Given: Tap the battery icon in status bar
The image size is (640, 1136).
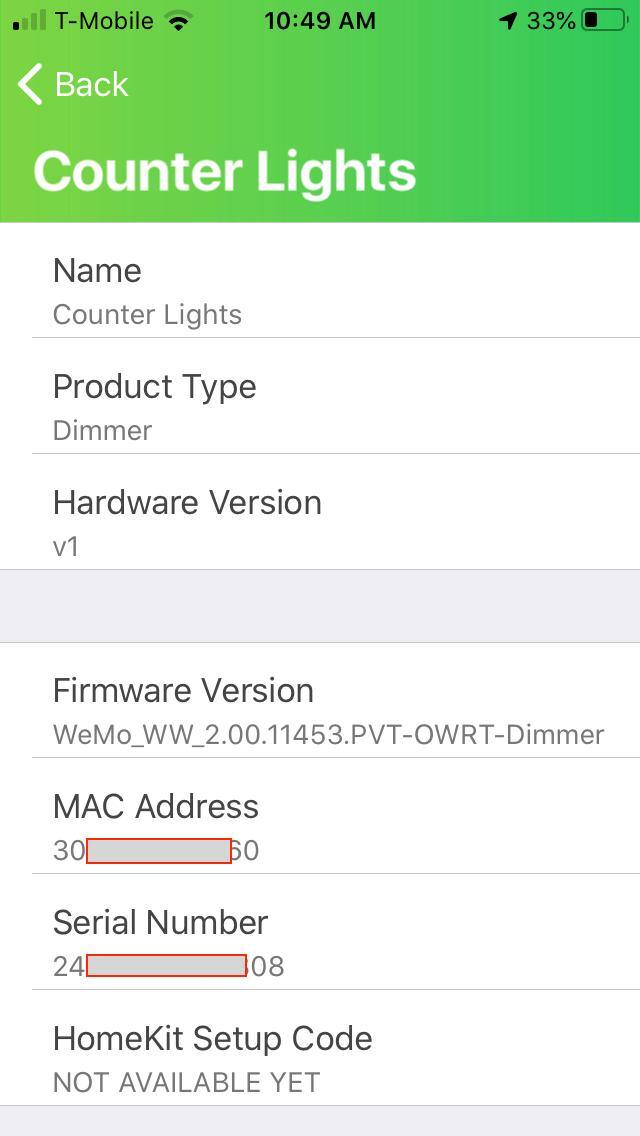Looking at the screenshot, I should pyautogui.click(x=604, y=20).
